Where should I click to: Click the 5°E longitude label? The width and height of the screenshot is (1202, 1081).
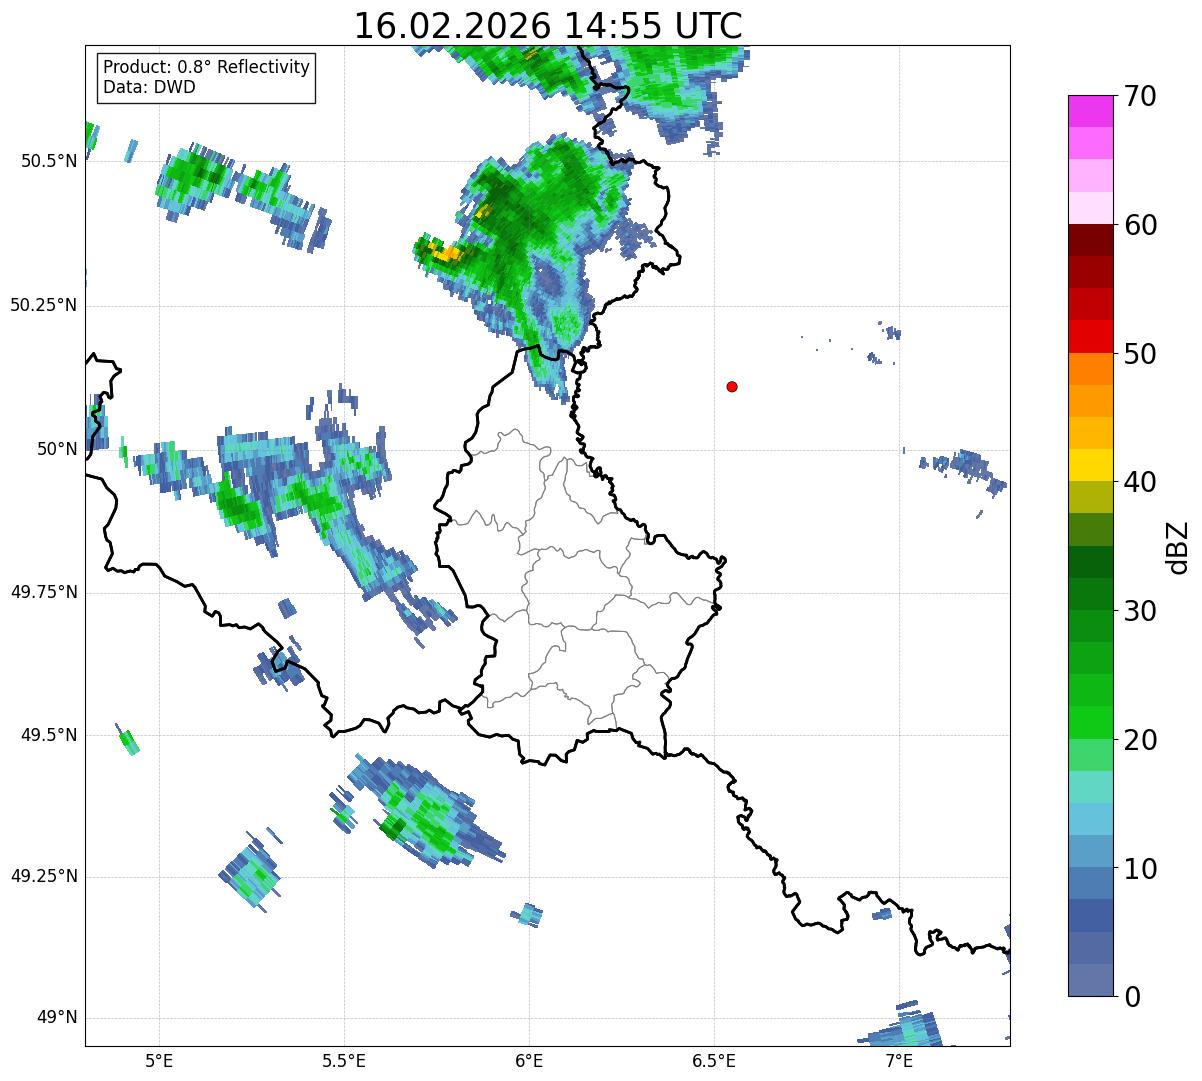[159, 1060]
